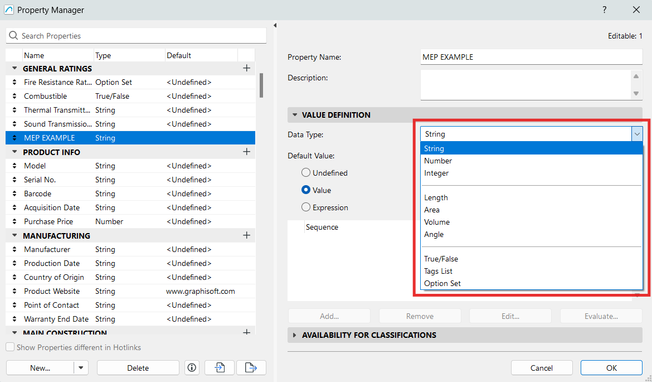Collapse the Value Definition section
The image size is (652, 382).
[295, 115]
